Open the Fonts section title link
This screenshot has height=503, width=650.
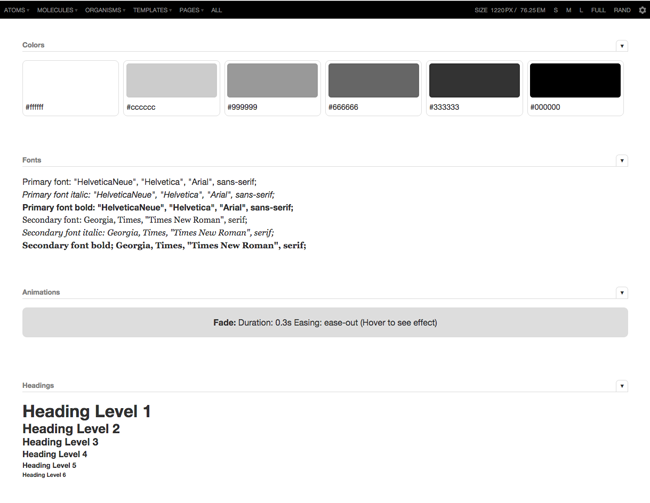(32, 160)
